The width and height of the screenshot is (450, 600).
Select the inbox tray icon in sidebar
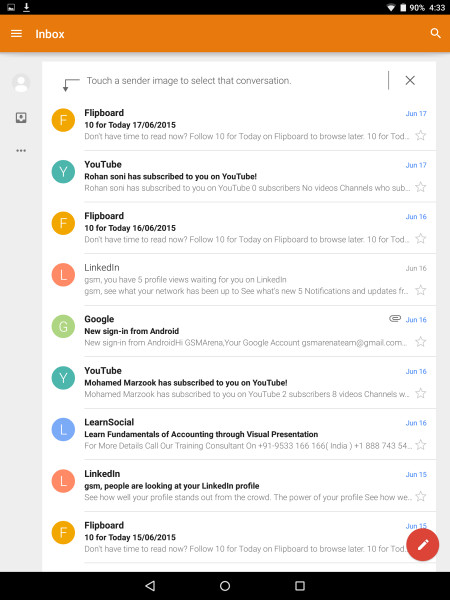[21, 117]
